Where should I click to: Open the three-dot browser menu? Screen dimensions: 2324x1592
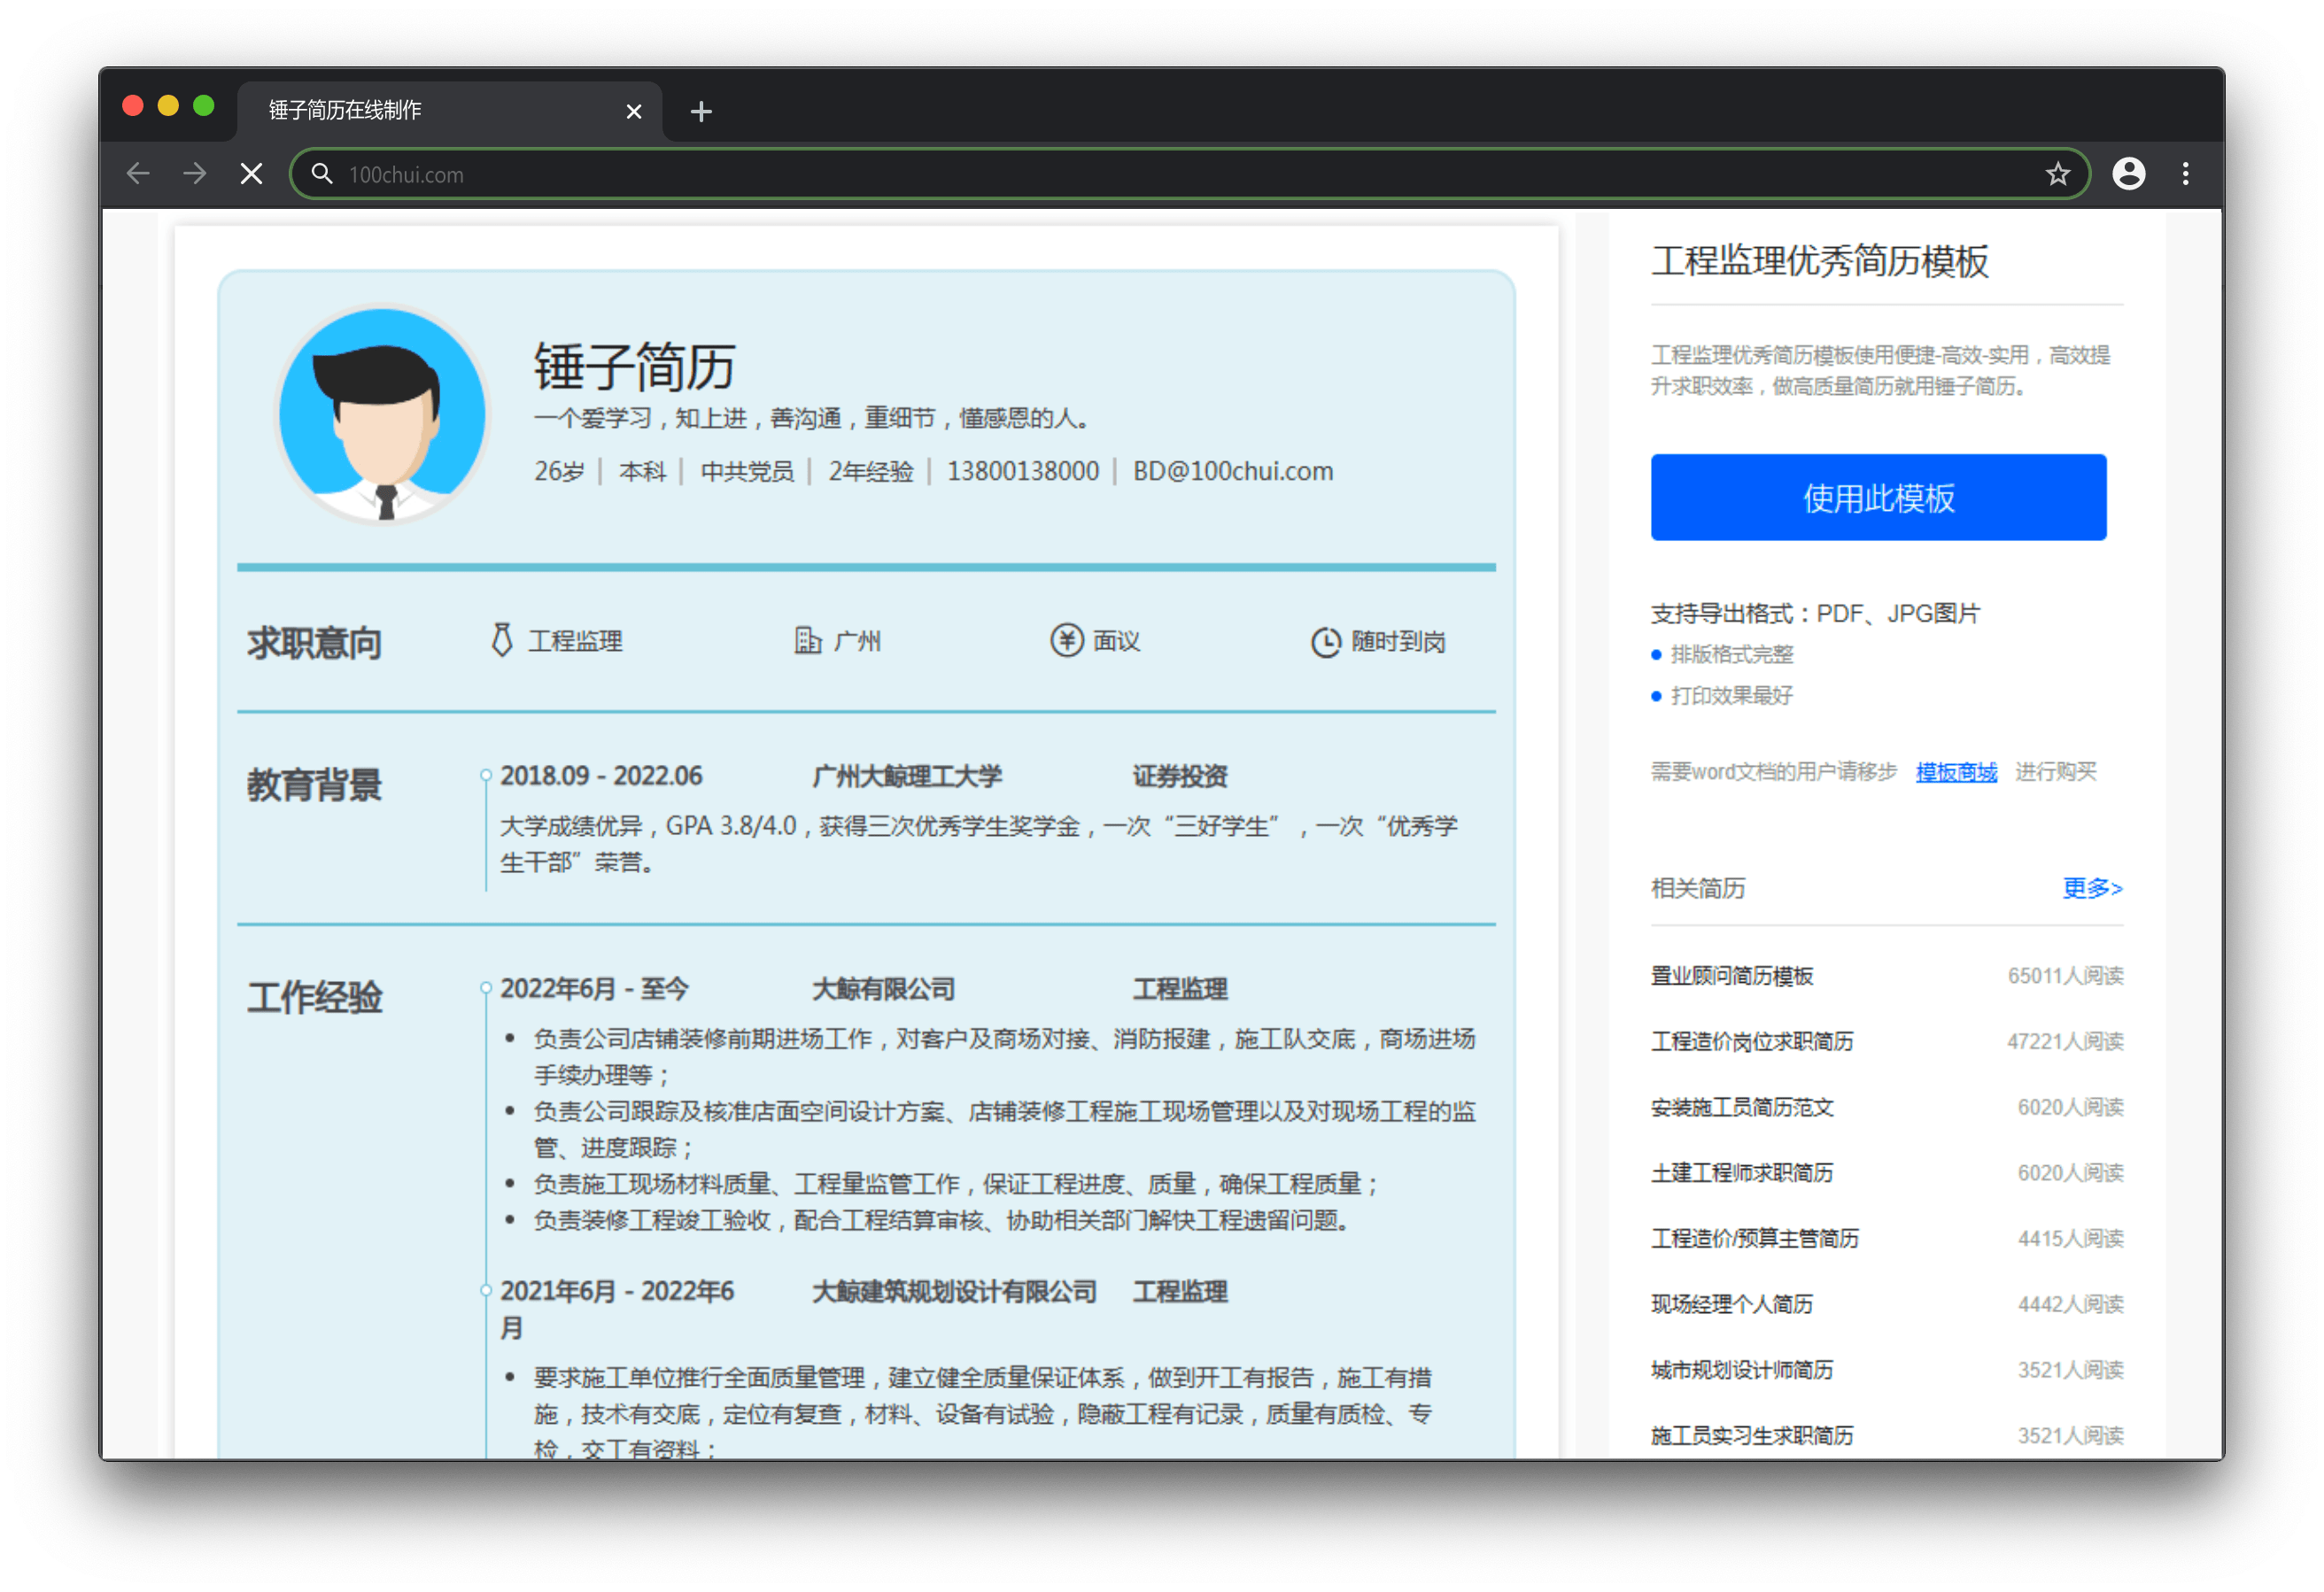[x=2185, y=174]
